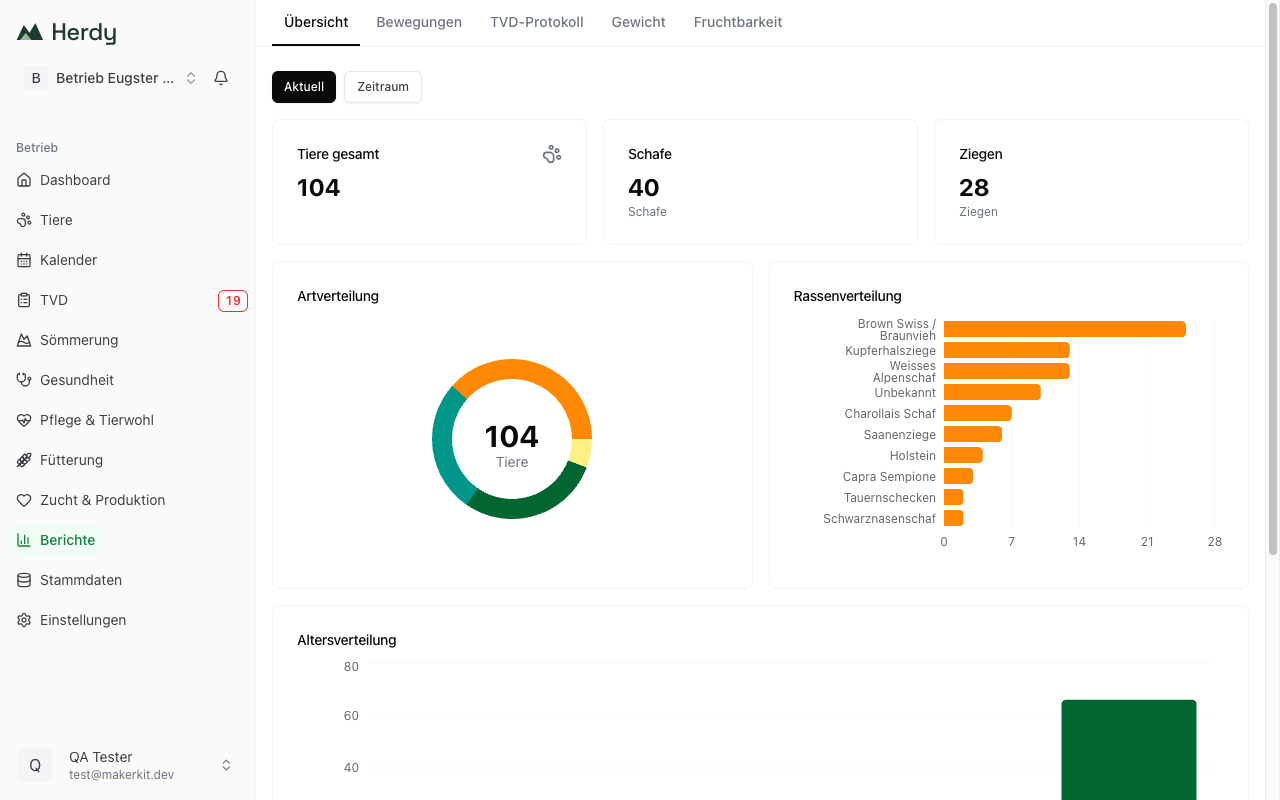Click the Ziegen count 28
Image resolution: width=1280 pixels, height=800 pixels.
click(x=974, y=188)
